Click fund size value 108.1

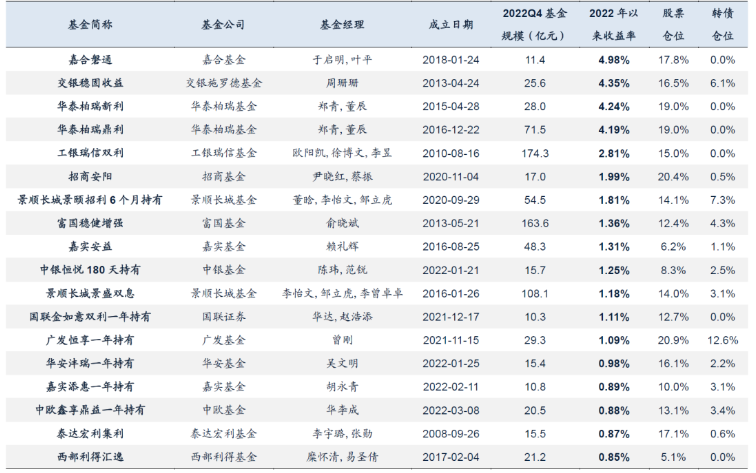point(535,293)
